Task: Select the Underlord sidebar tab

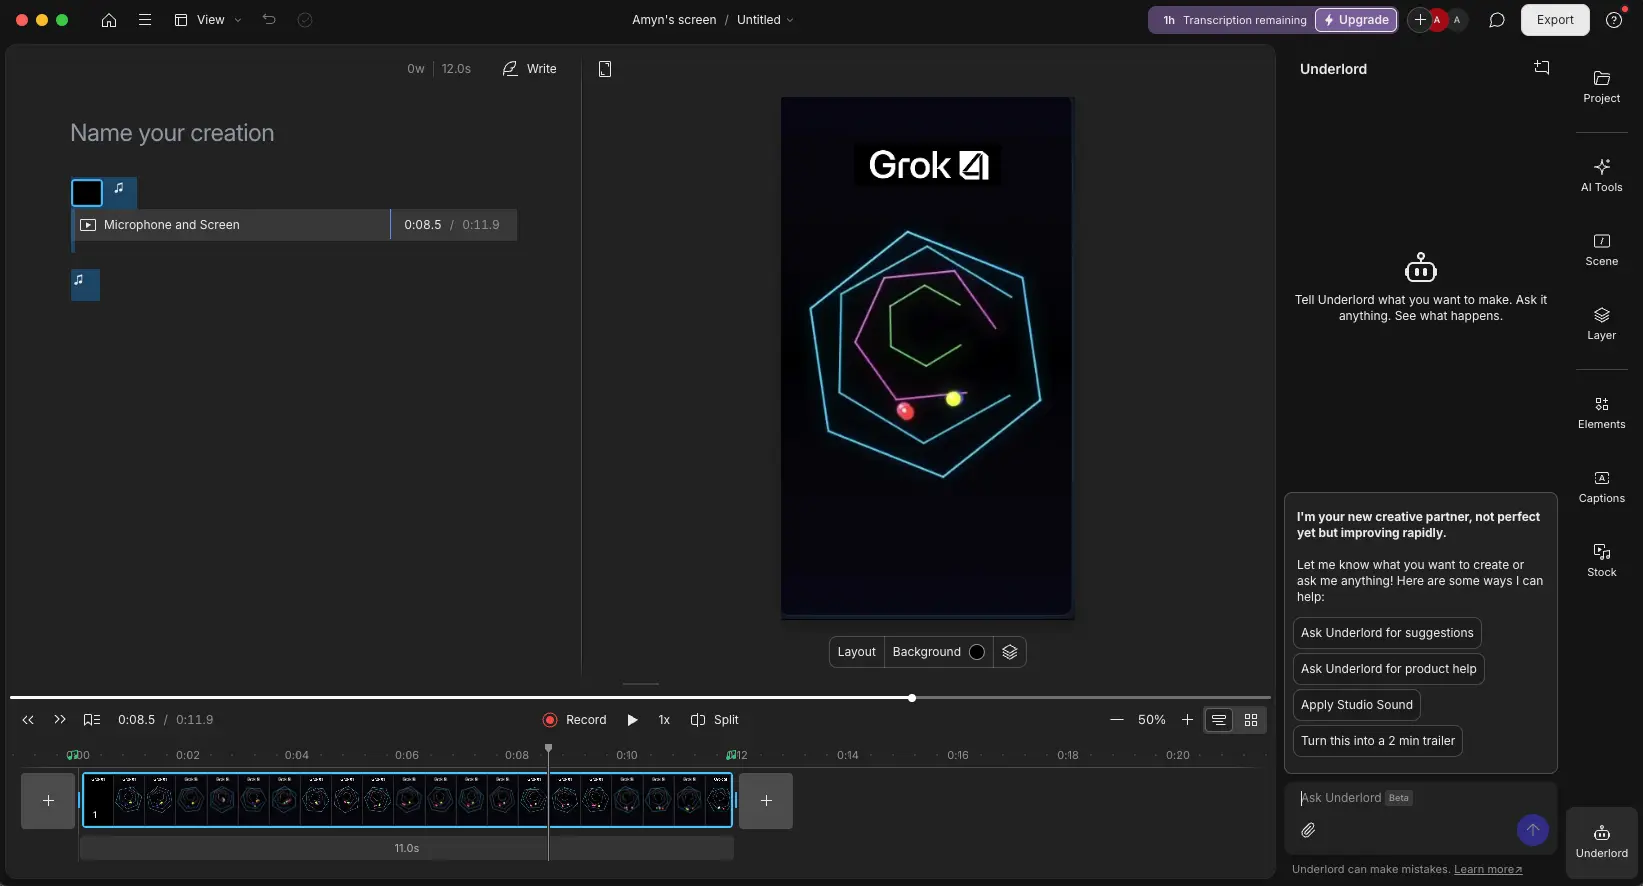Action: pyautogui.click(x=1602, y=842)
